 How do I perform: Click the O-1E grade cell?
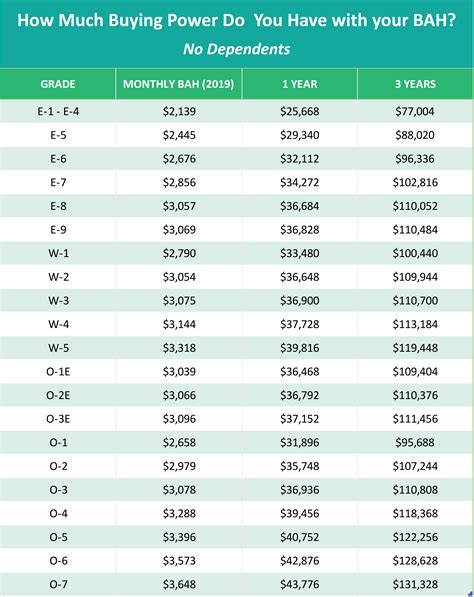click(x=58, y=371)
